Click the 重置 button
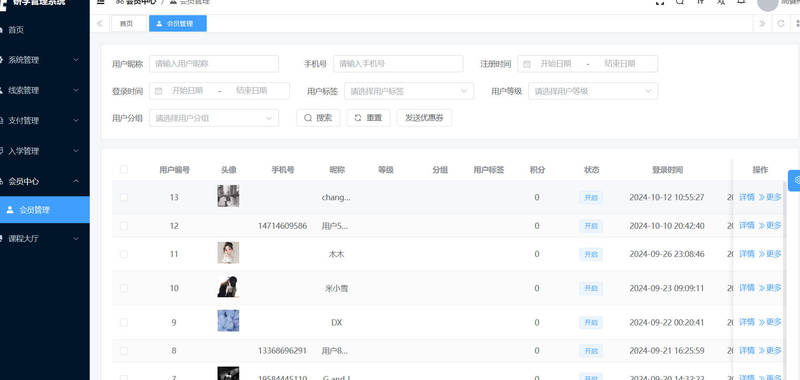The height and width of the screenshot is (380, 800). tap(368, 118)
